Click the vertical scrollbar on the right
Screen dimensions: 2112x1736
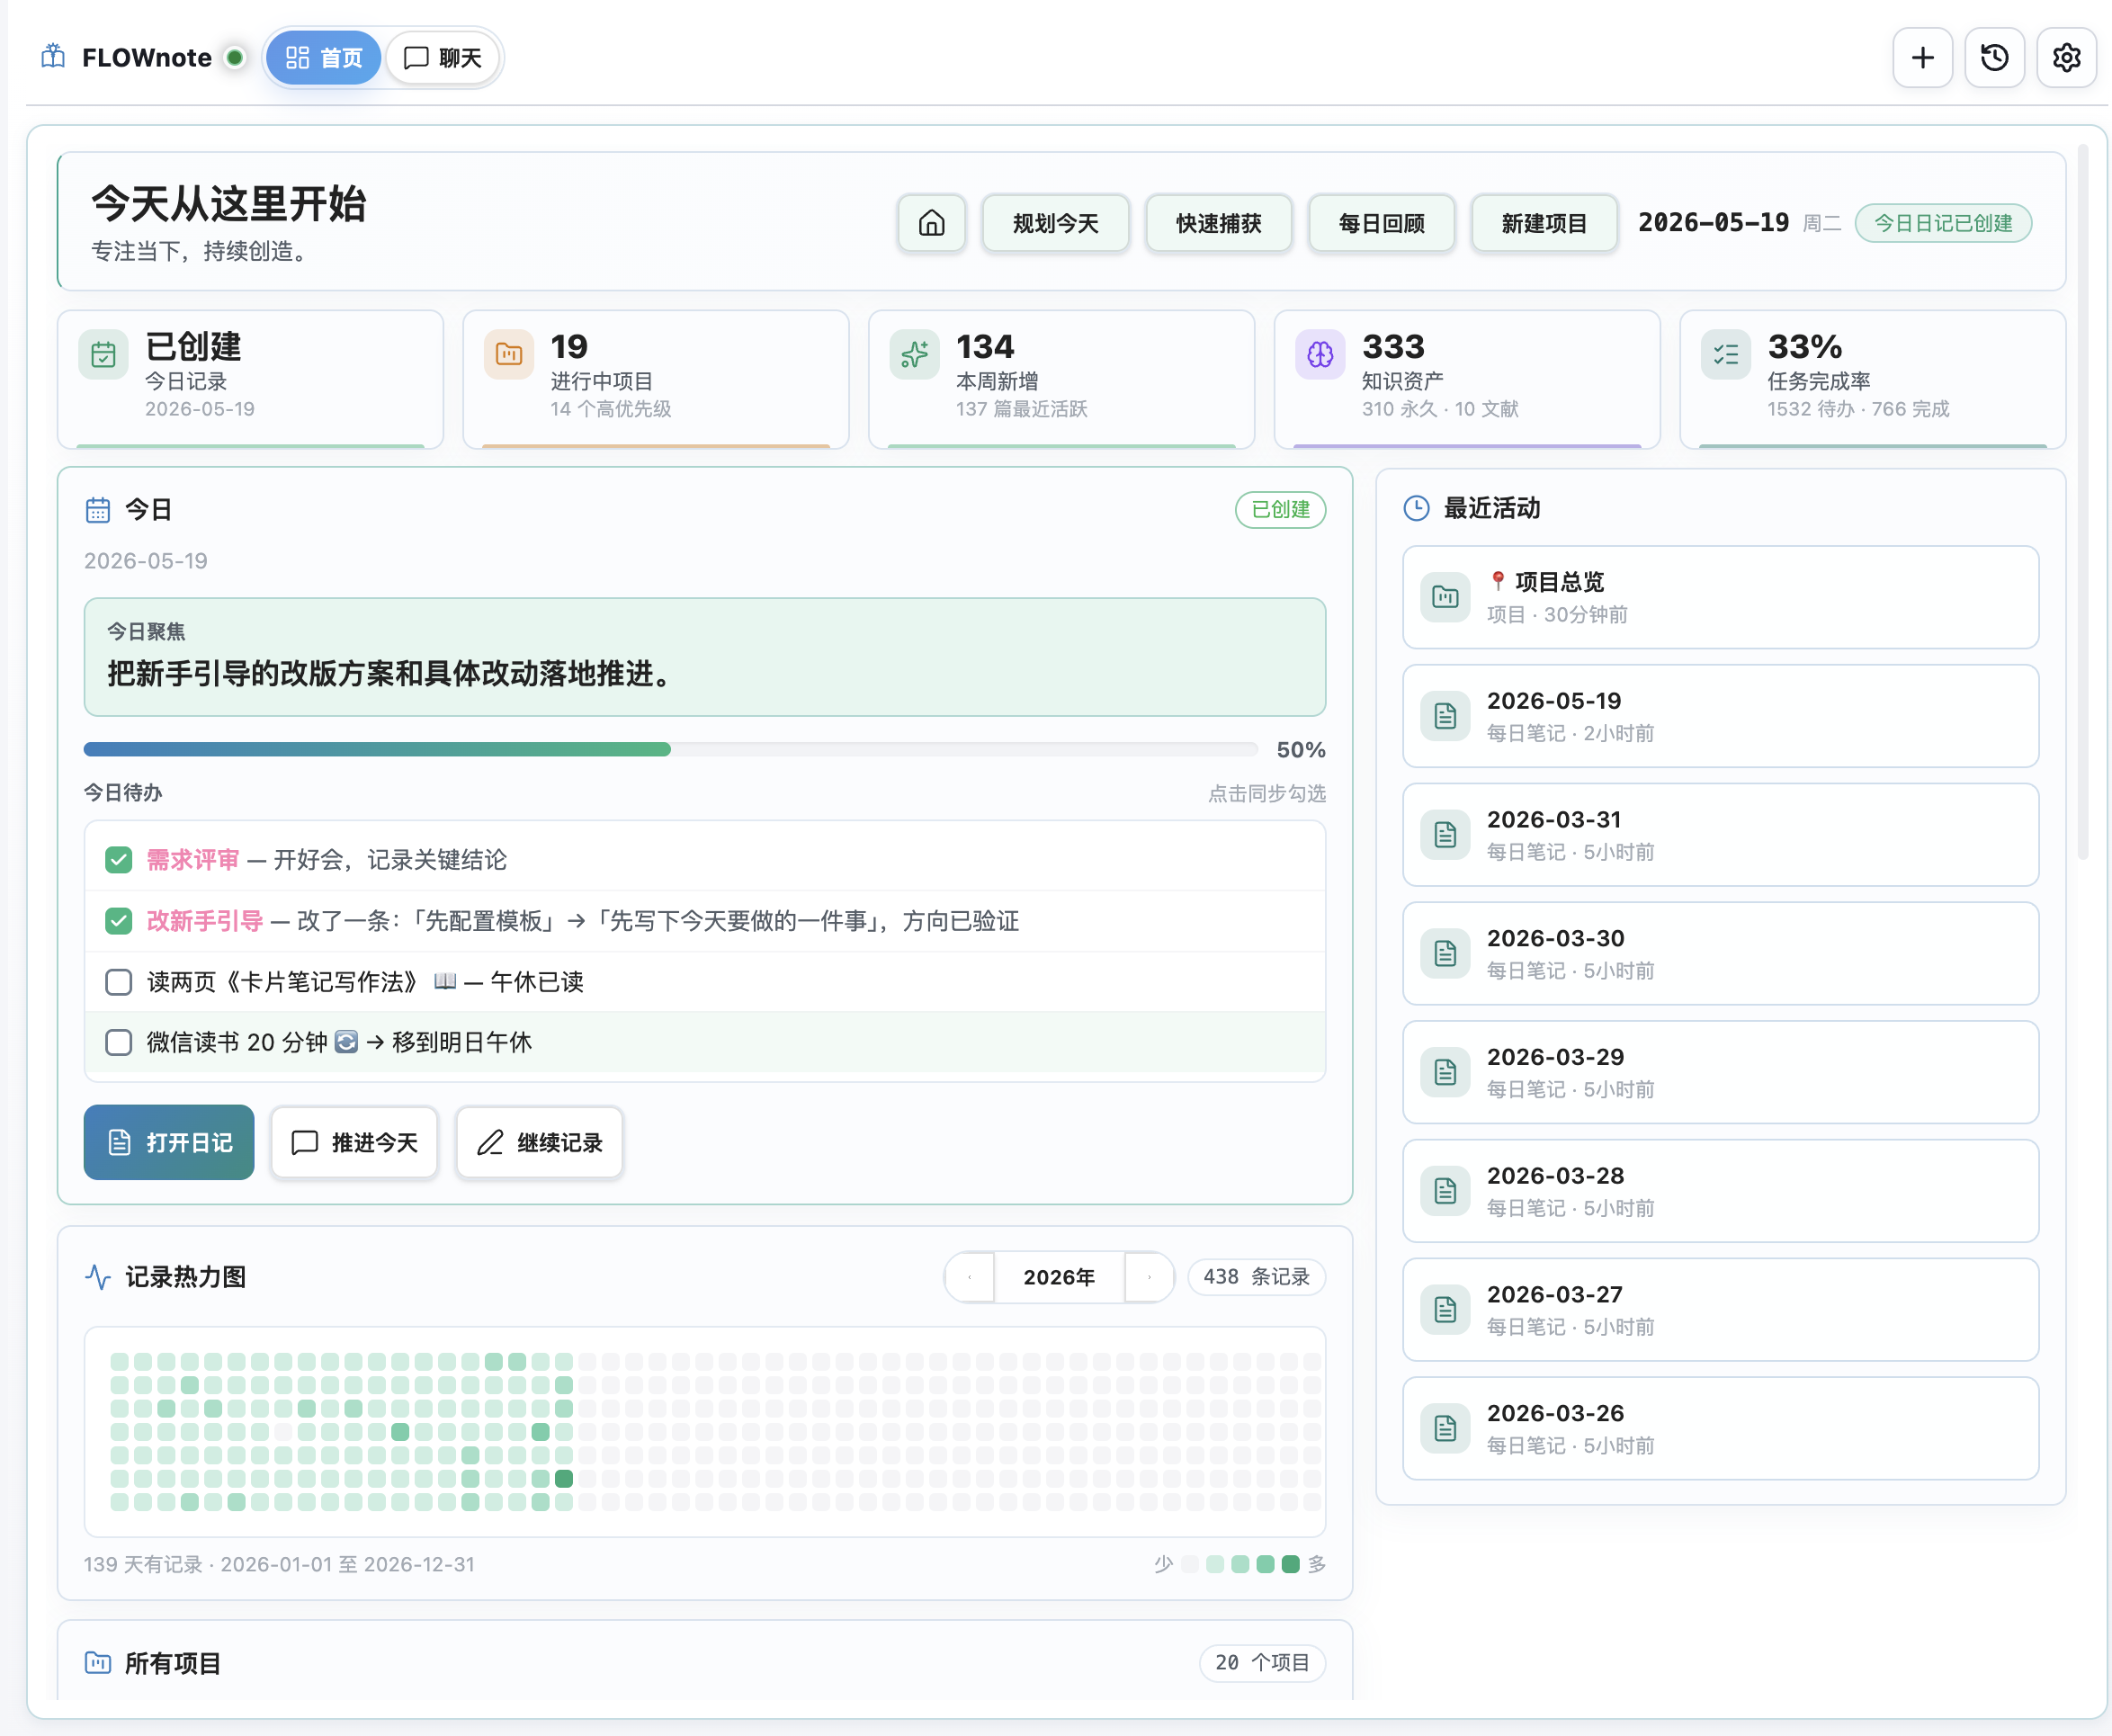[2083, 502]
